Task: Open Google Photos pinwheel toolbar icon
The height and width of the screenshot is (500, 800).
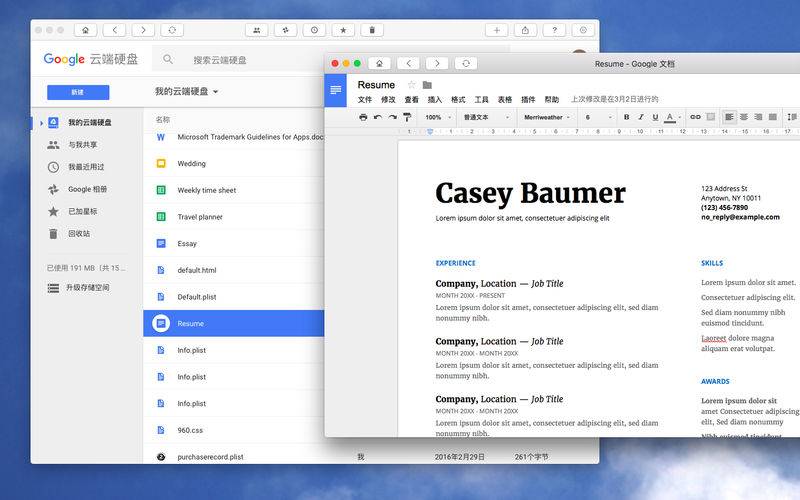Action: pyautogui.click(x=286, y=30)
